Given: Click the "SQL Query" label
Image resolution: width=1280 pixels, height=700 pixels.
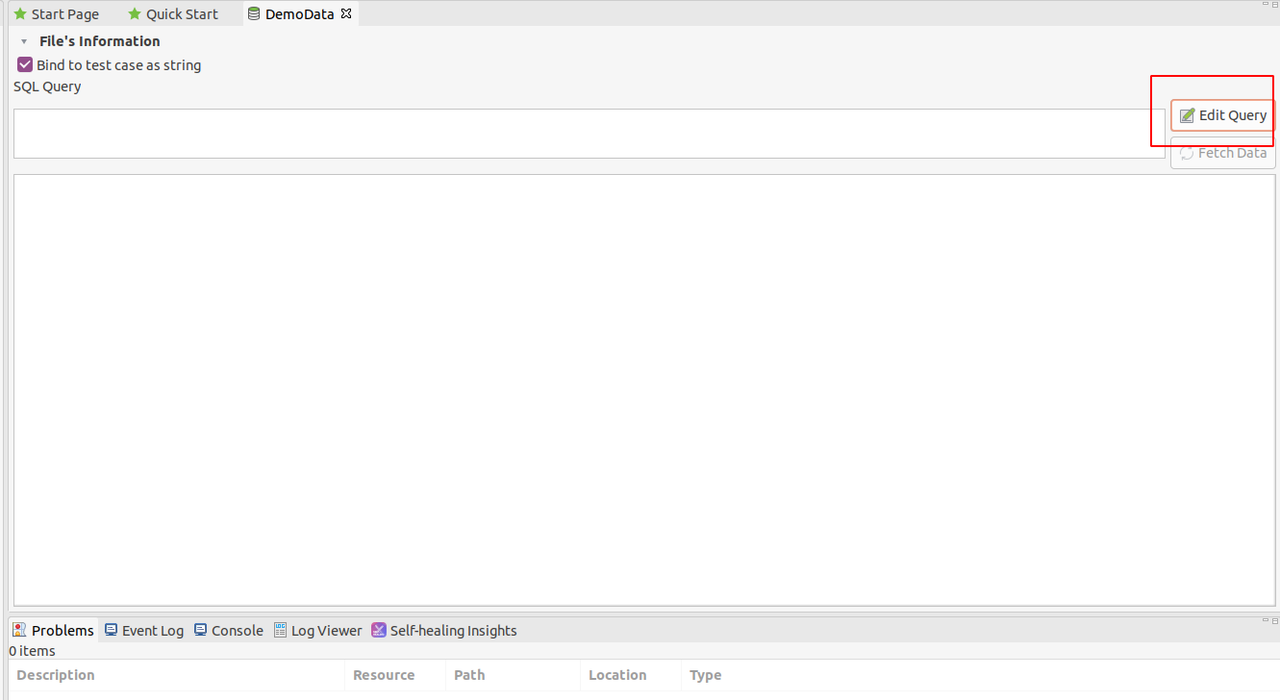Looking at the screenshot, I should (x=47, y=87).
